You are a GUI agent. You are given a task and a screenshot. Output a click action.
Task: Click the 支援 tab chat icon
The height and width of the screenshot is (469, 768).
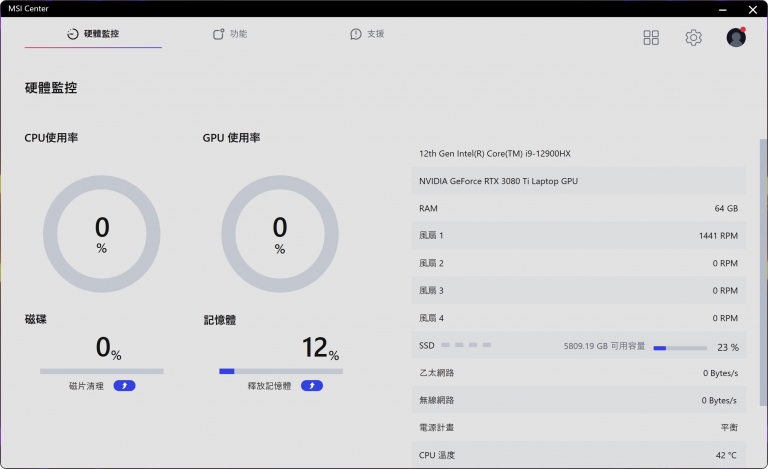coord(356,34)
